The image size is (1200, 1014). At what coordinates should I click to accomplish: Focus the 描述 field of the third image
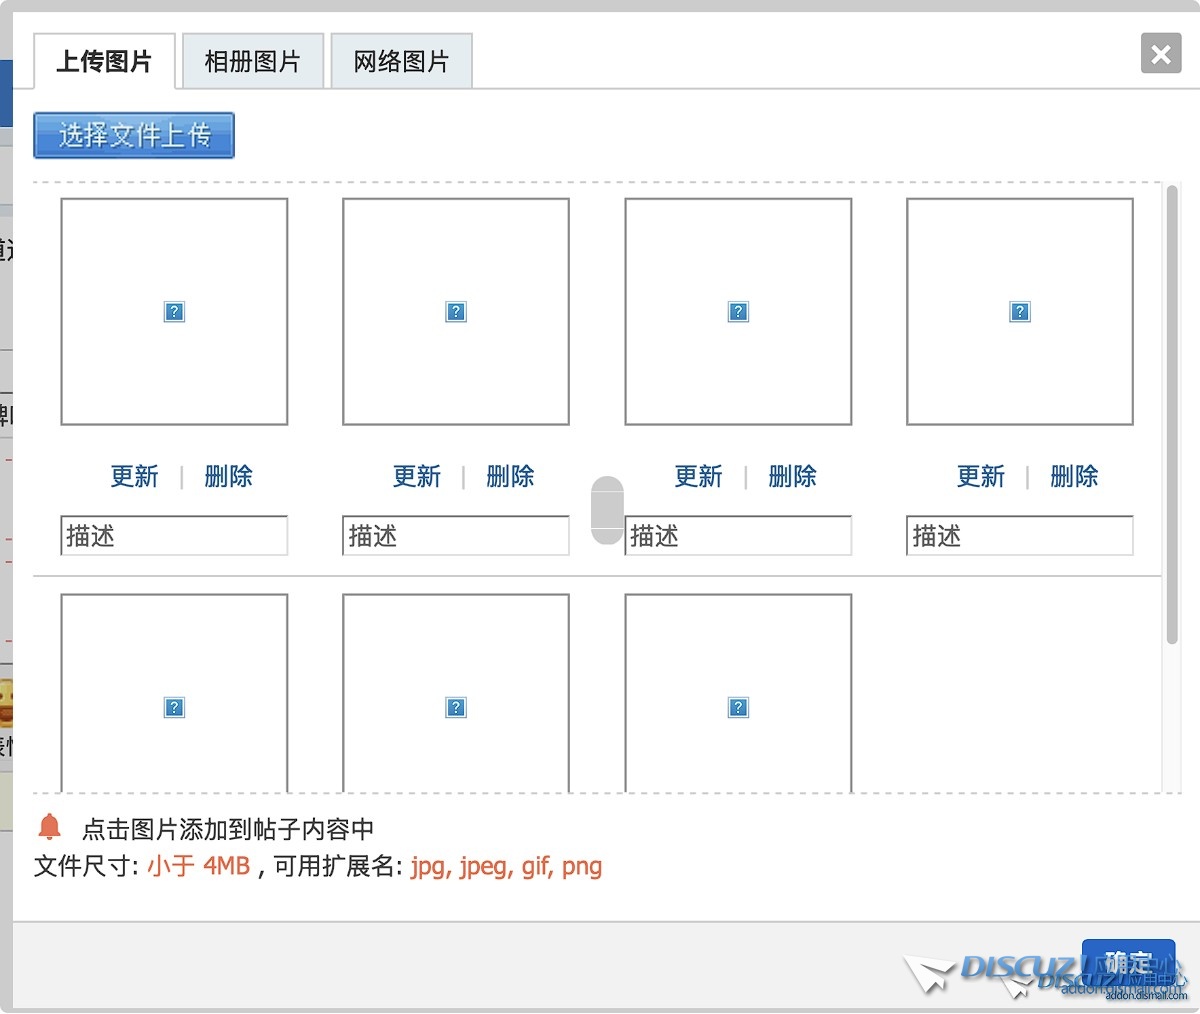pos(738,536)
